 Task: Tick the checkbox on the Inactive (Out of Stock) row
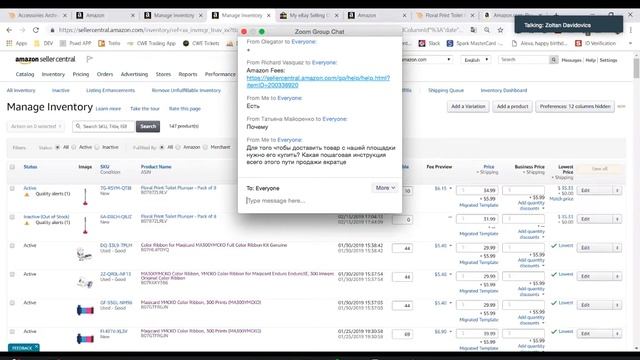[x=12, y=217]
